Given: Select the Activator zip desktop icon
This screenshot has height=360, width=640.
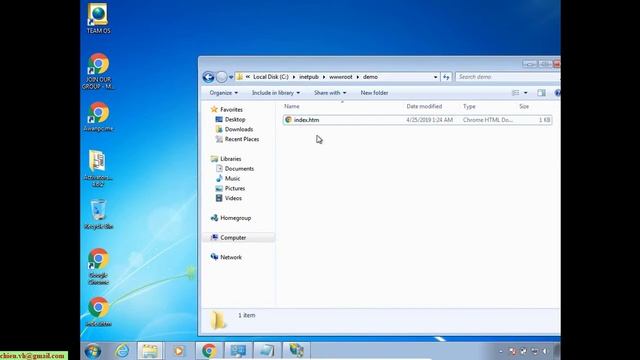Looking at the screenshot, I should [x=98, y=169].
